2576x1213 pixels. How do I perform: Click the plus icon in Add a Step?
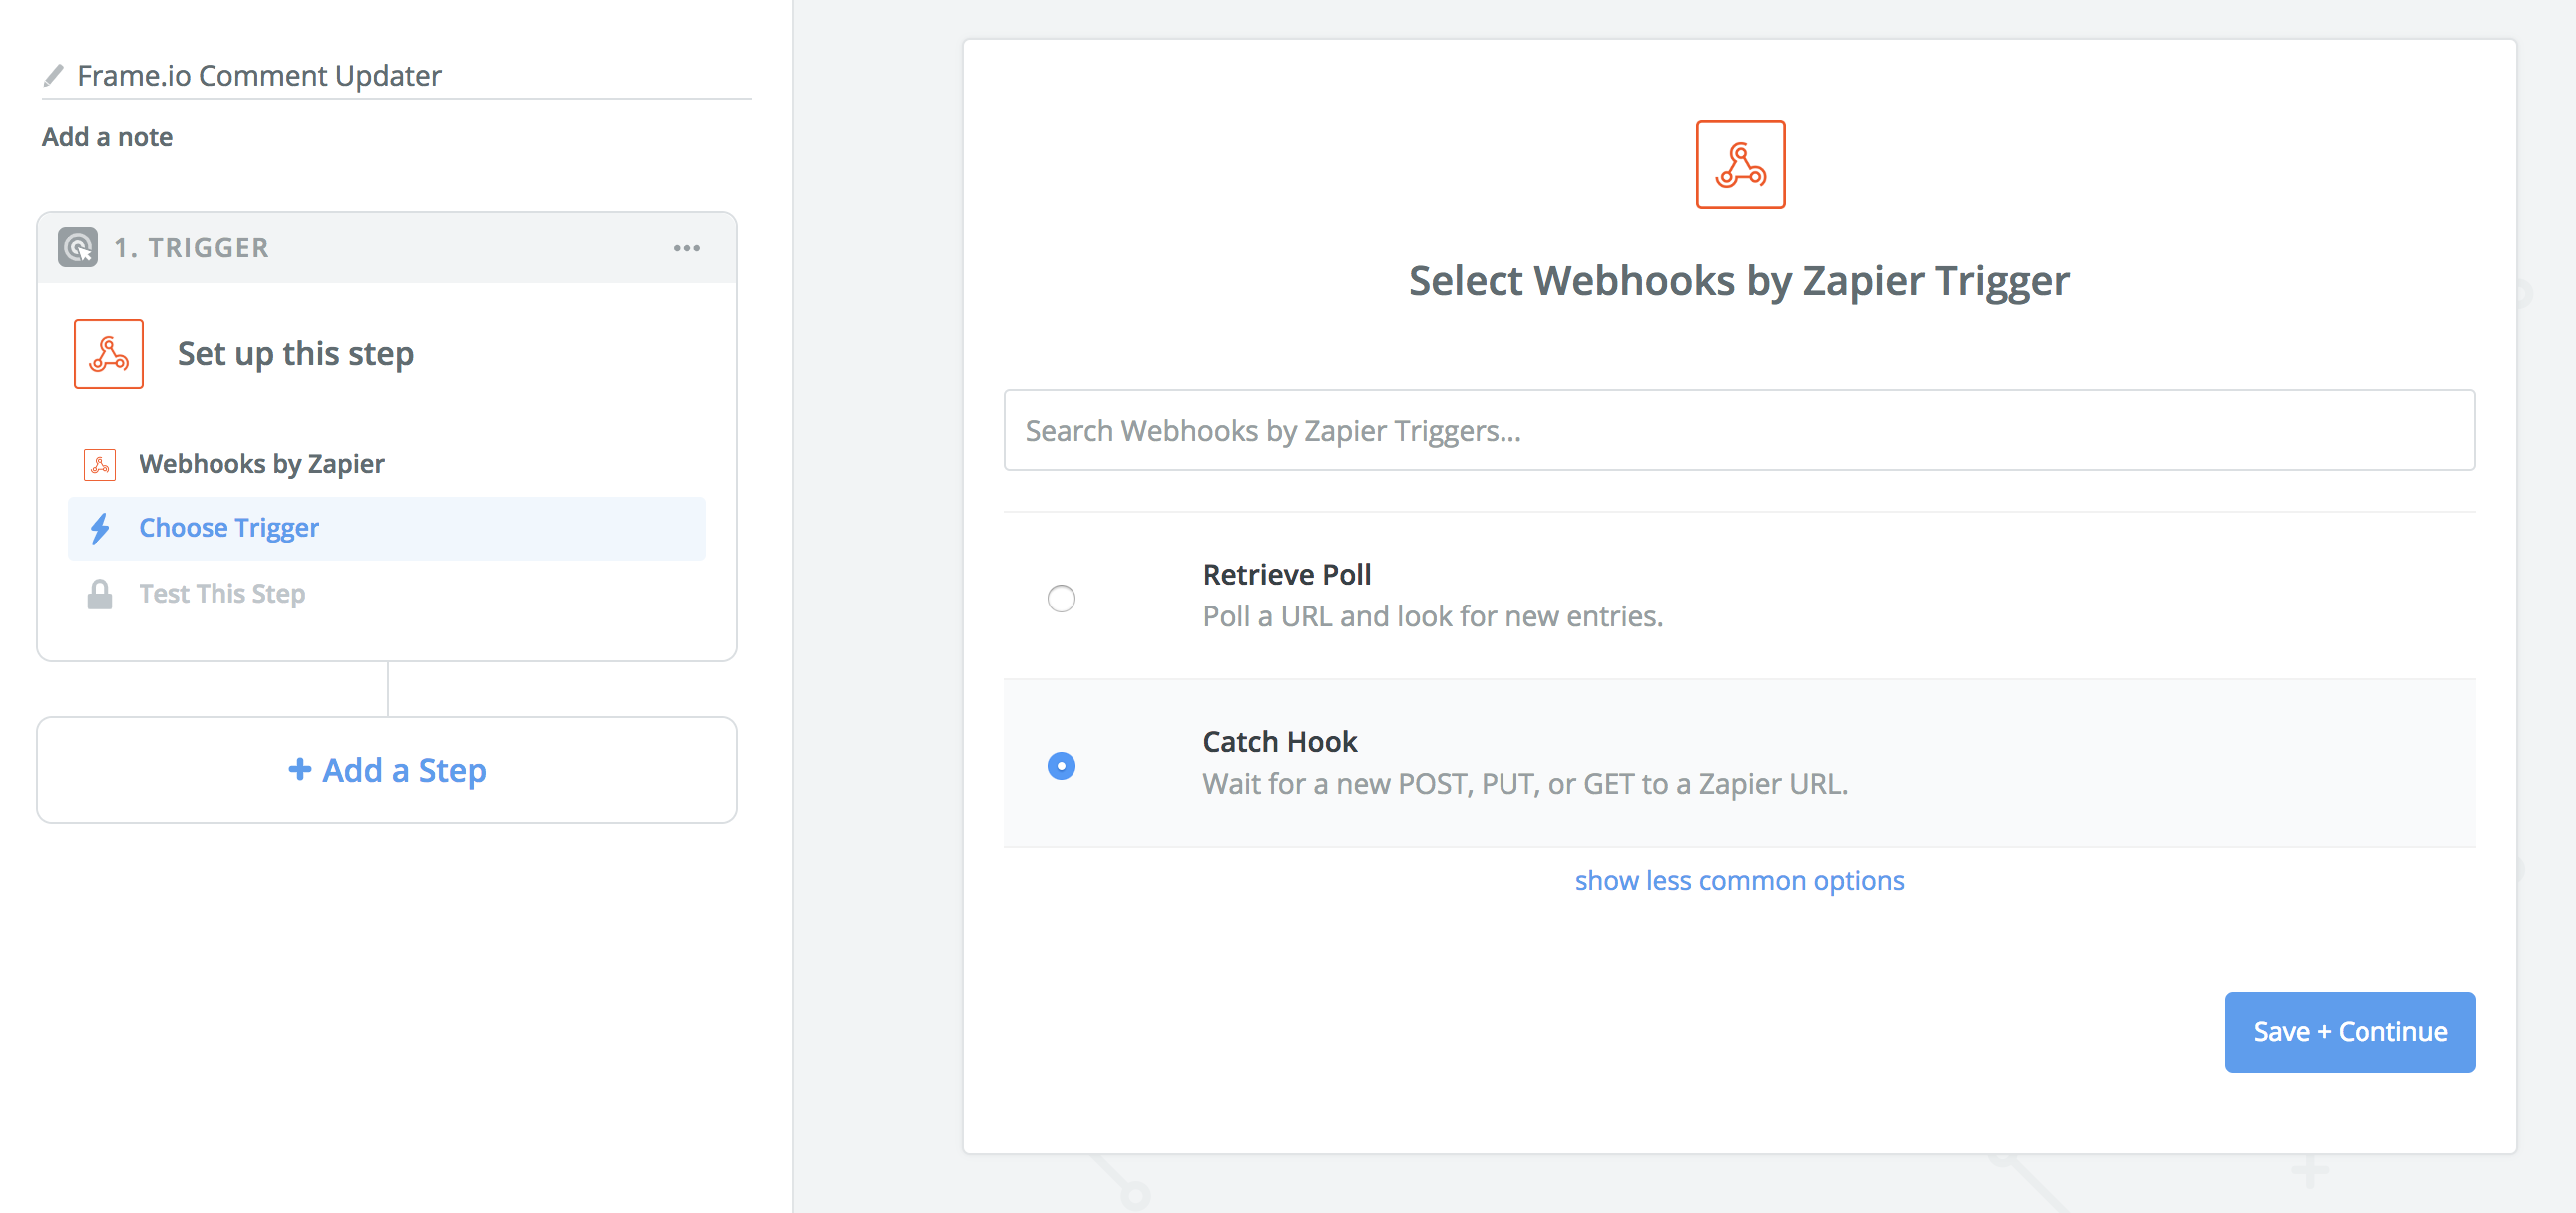pos(301,770)
